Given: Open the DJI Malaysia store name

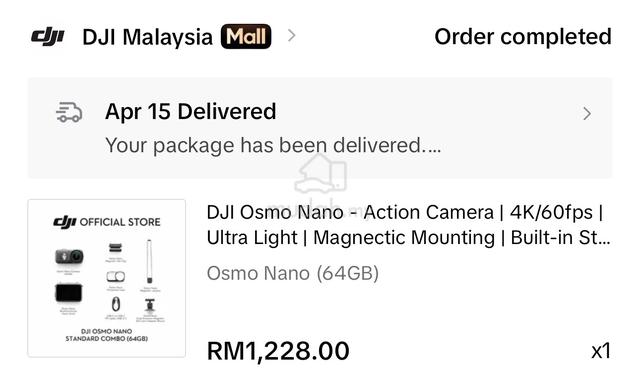Looking at the screenshot, I should pyautogui.click(x=147, y=37).
